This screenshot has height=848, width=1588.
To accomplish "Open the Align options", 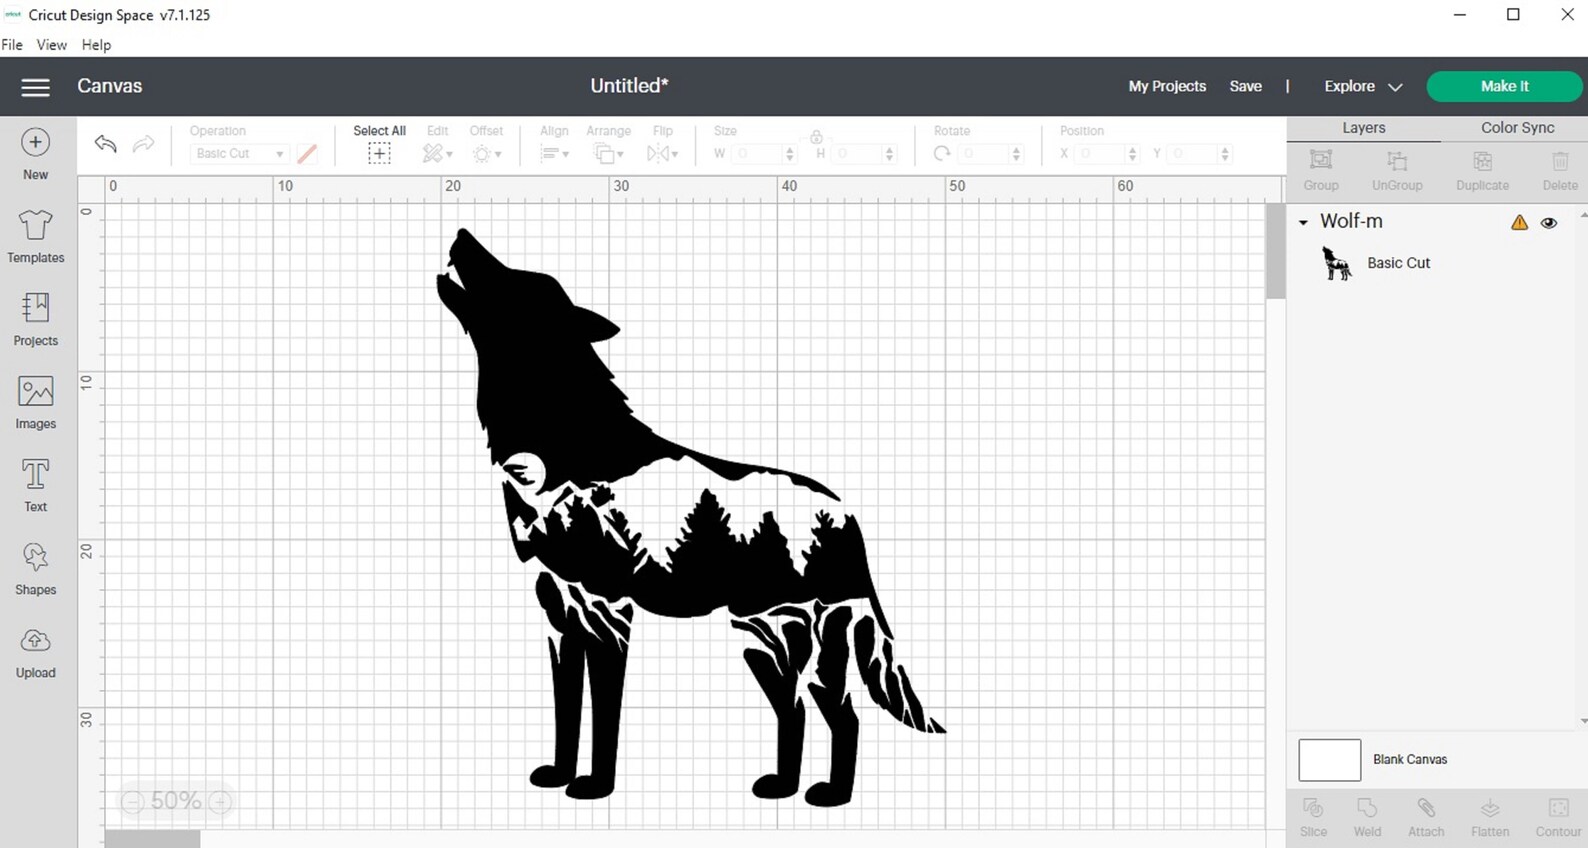I will point(554,153).
